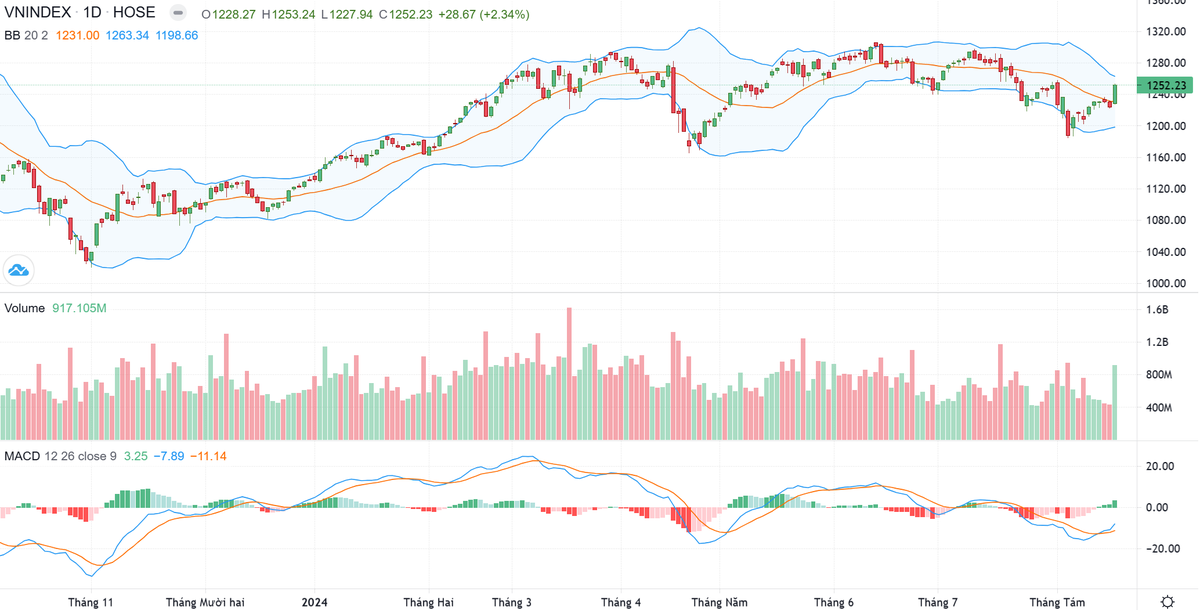Click the VNINDEX symbol name
The width and height of the screenshot is (1200, 610).
[x=39, y=14]
